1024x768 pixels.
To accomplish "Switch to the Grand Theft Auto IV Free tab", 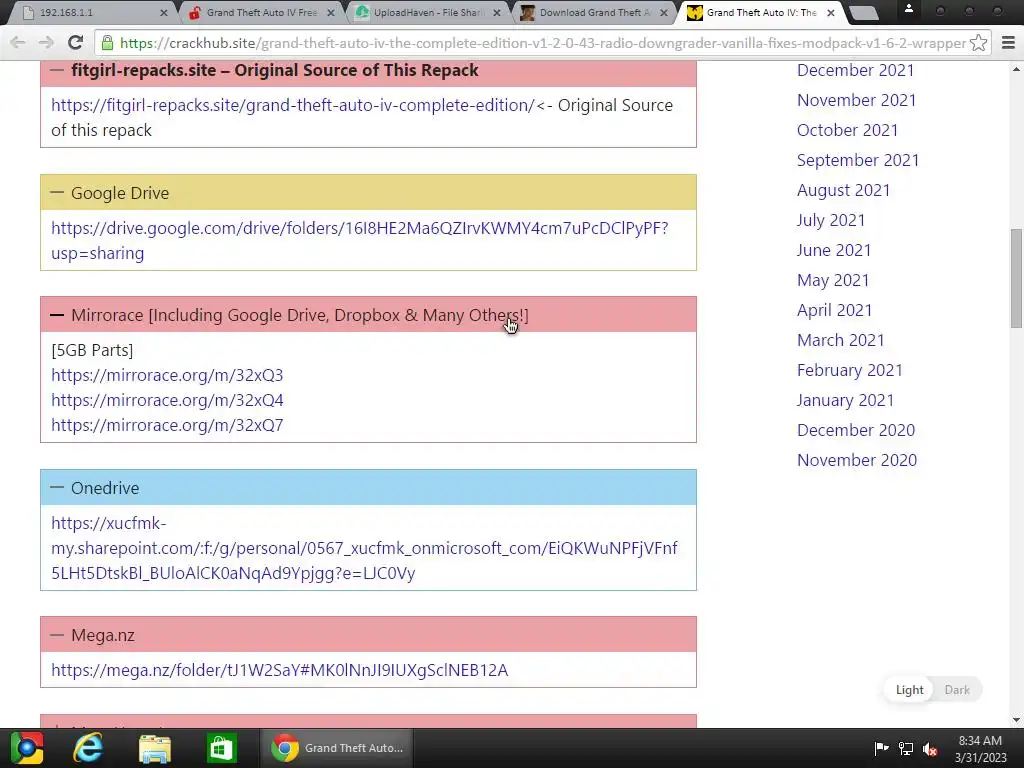I will [x=261, y=12].
